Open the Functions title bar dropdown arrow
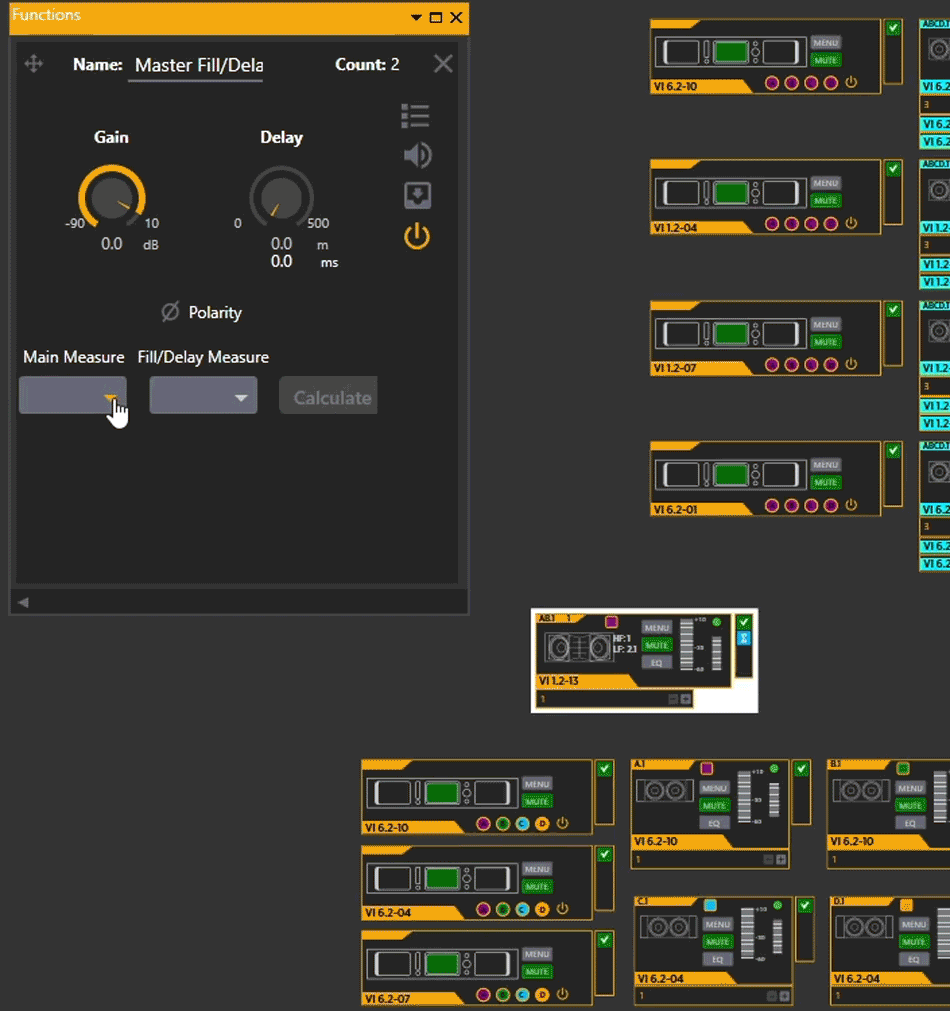This screenshot has width=950, height=1011. 416,17
